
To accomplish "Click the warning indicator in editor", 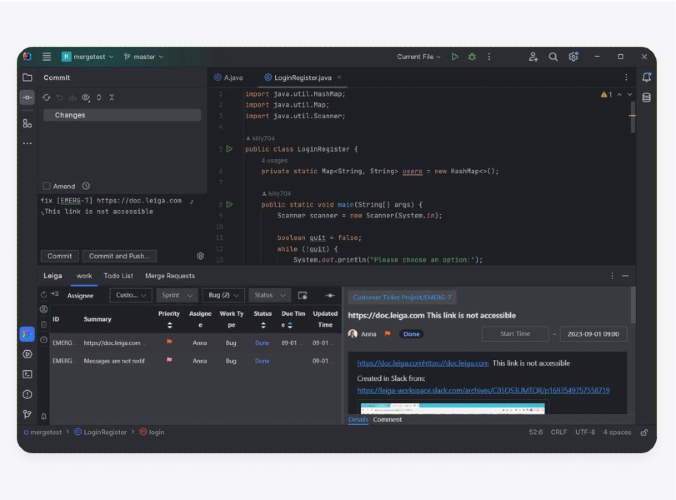I will click(606, 94).
